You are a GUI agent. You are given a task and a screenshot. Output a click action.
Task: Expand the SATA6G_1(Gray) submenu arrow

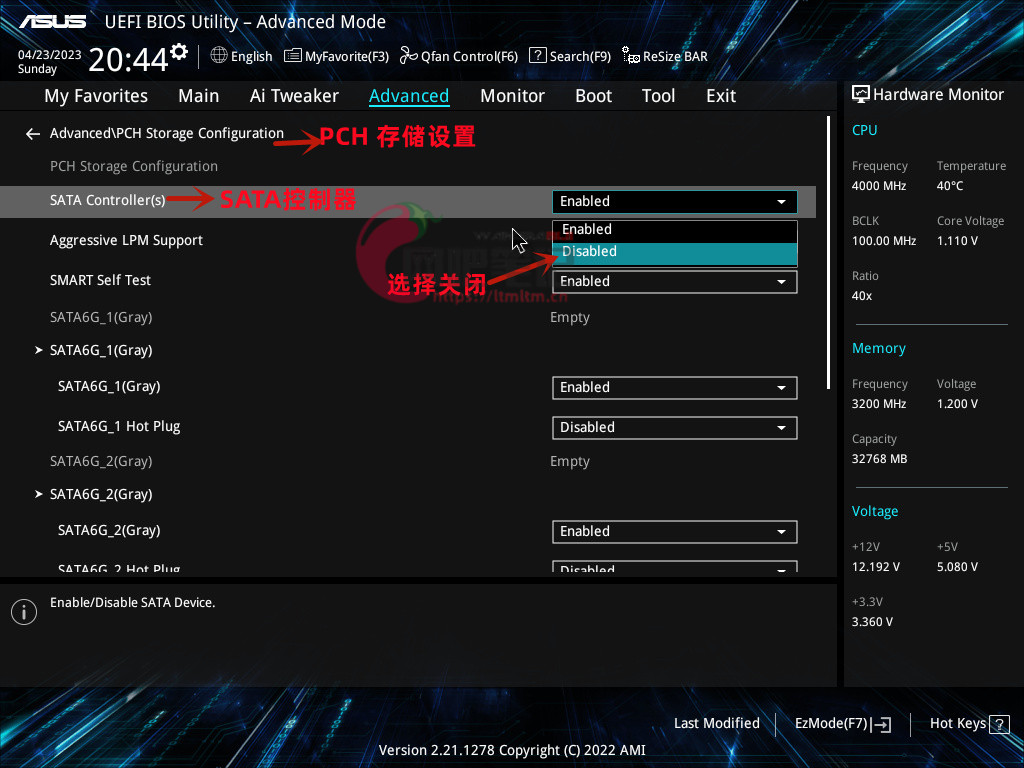pos(39,351)
